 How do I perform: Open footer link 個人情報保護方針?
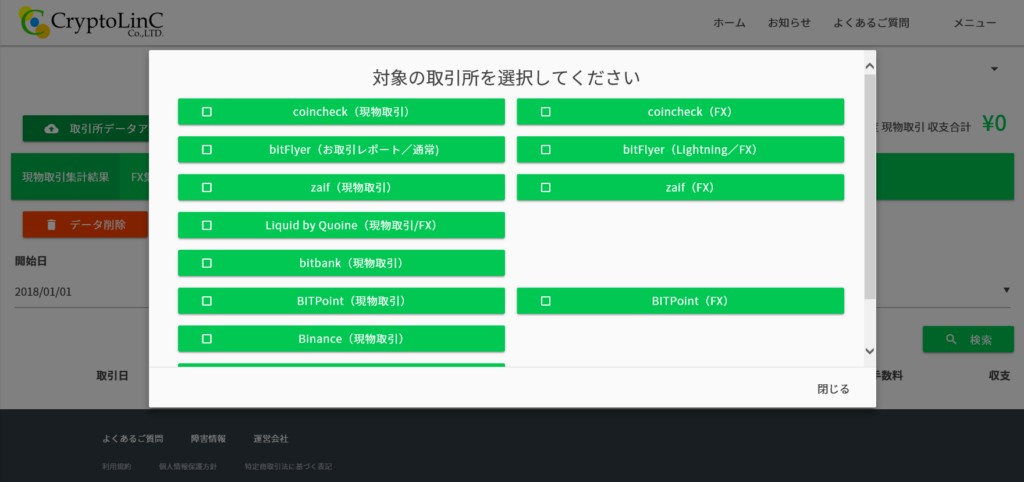(187, 467)
